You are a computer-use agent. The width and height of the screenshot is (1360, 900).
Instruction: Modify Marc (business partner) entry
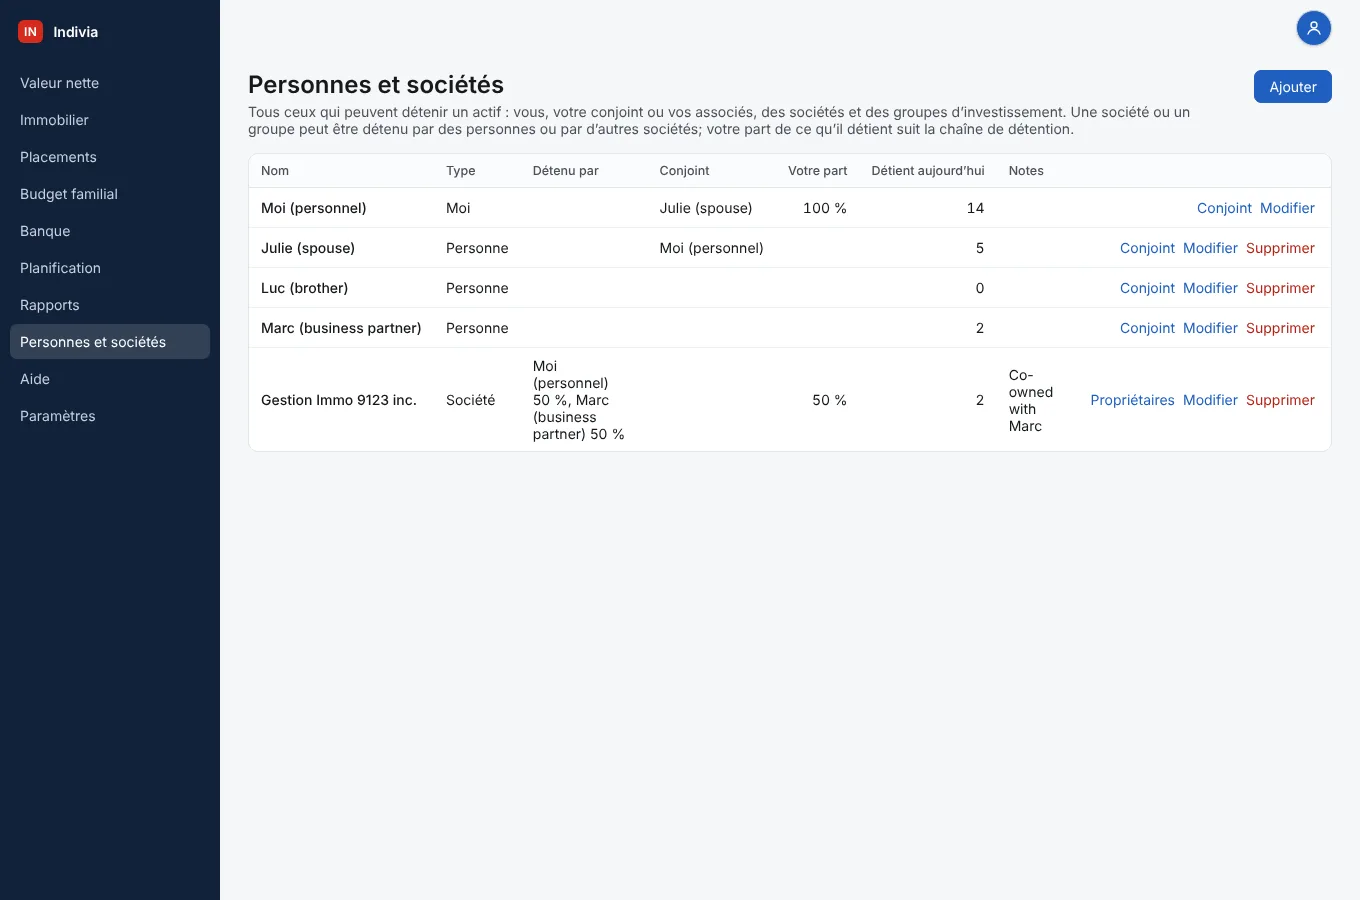pos(1210,328)
